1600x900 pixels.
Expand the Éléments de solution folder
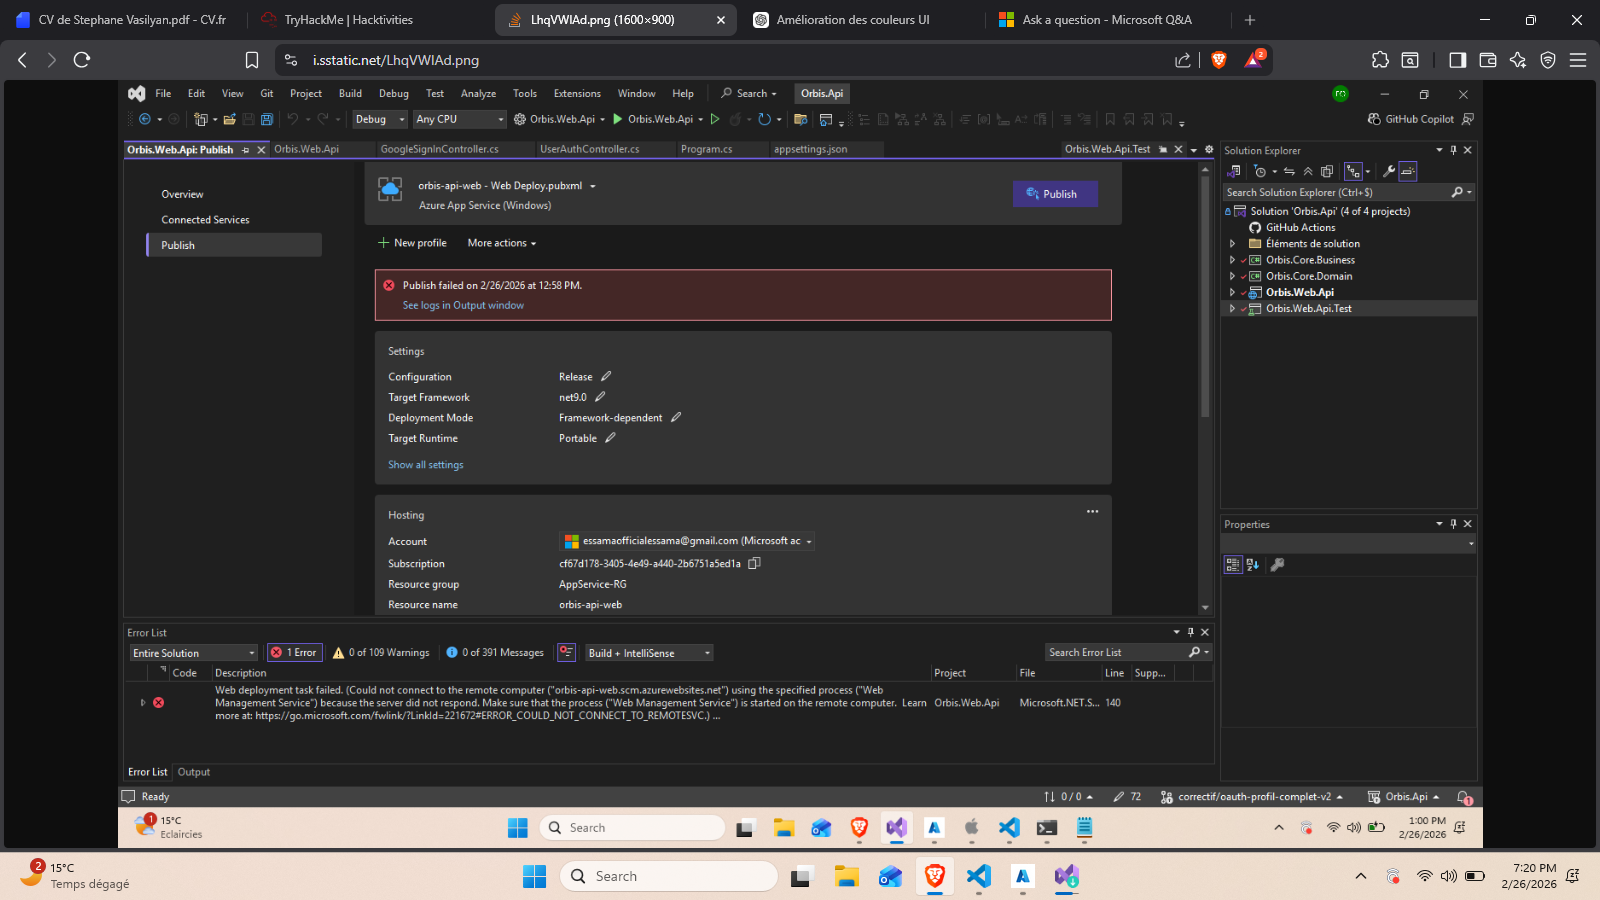pyautogui.click(x=1232, y=244)
